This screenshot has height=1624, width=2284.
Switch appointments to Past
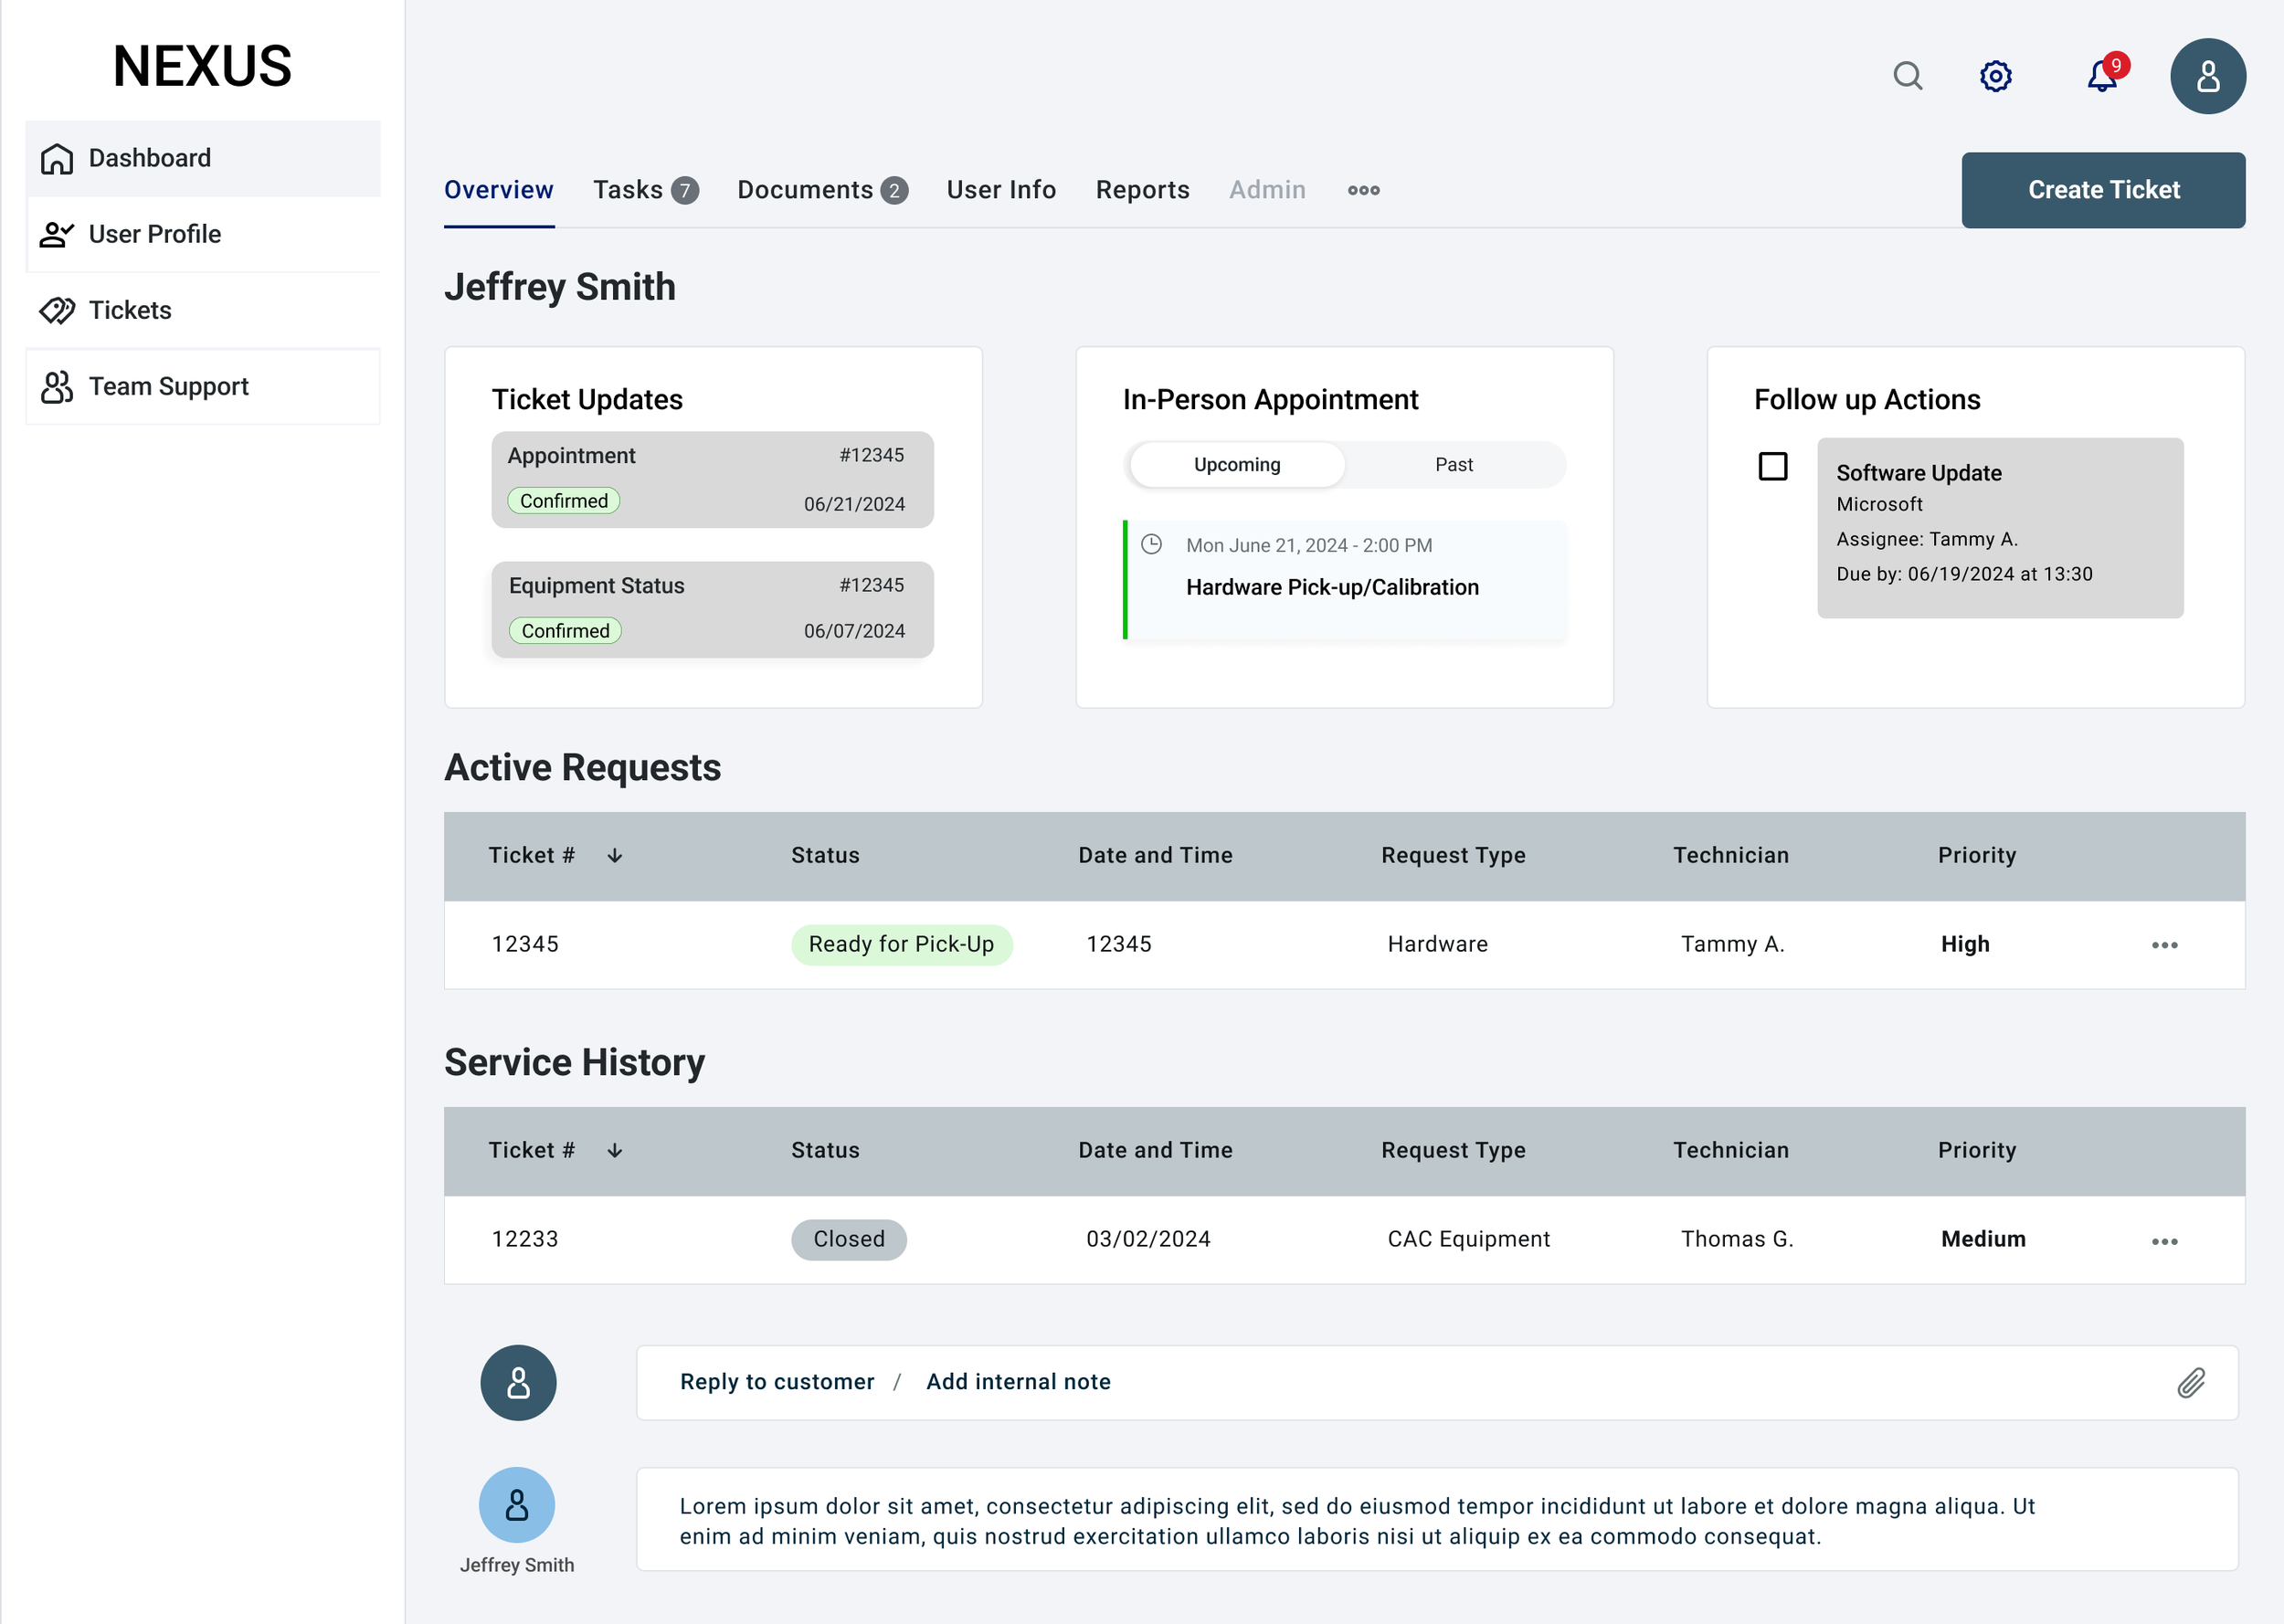click(1453, 465)
